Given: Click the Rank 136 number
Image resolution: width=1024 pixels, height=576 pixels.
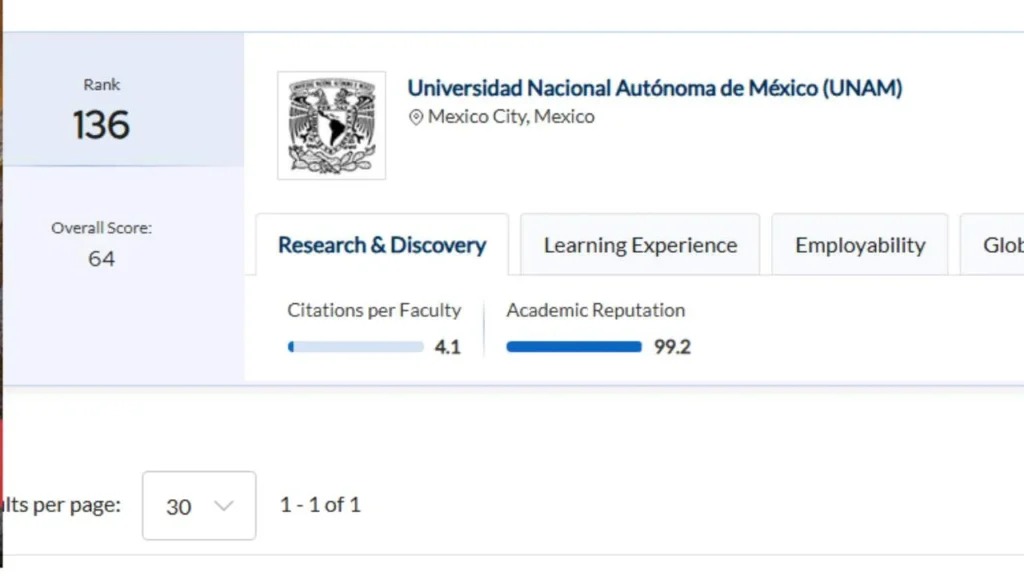Looking at the screenshot, I should click(101, 125).
